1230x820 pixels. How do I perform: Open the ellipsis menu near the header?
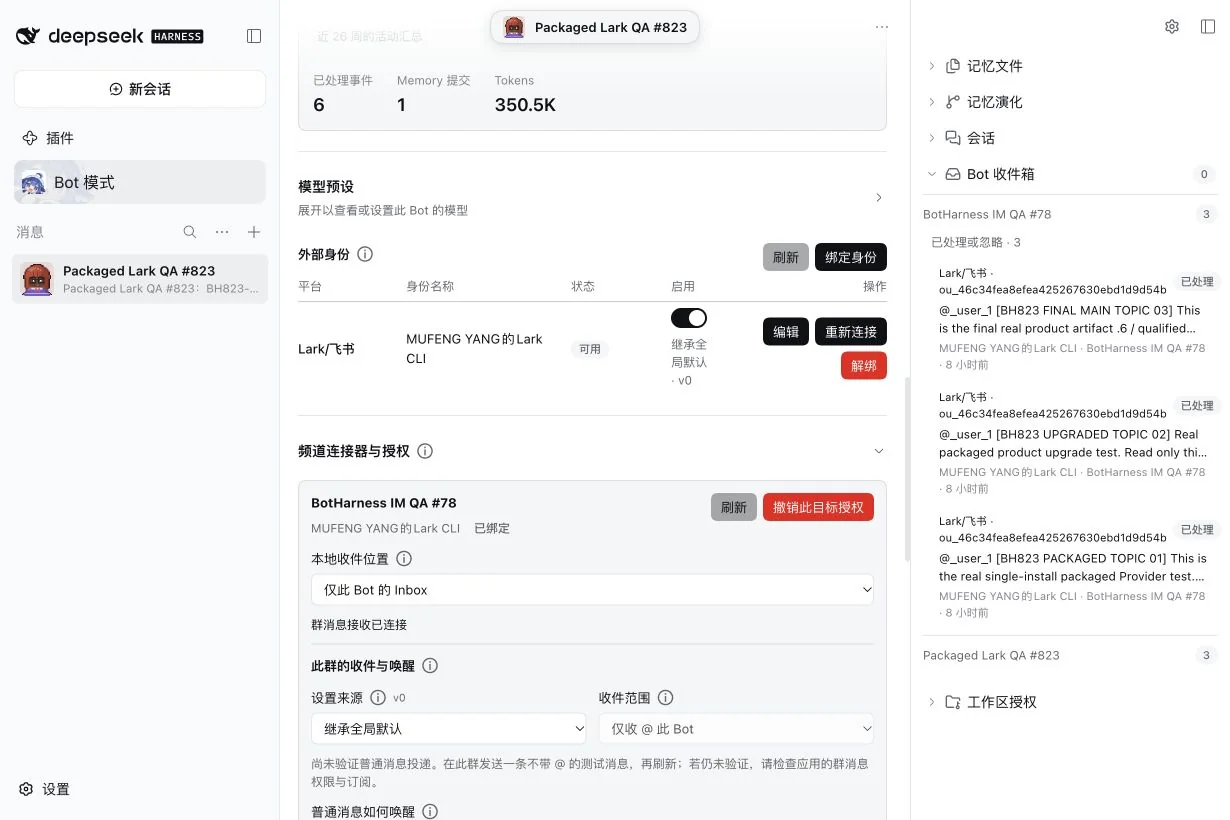(881, 27)
